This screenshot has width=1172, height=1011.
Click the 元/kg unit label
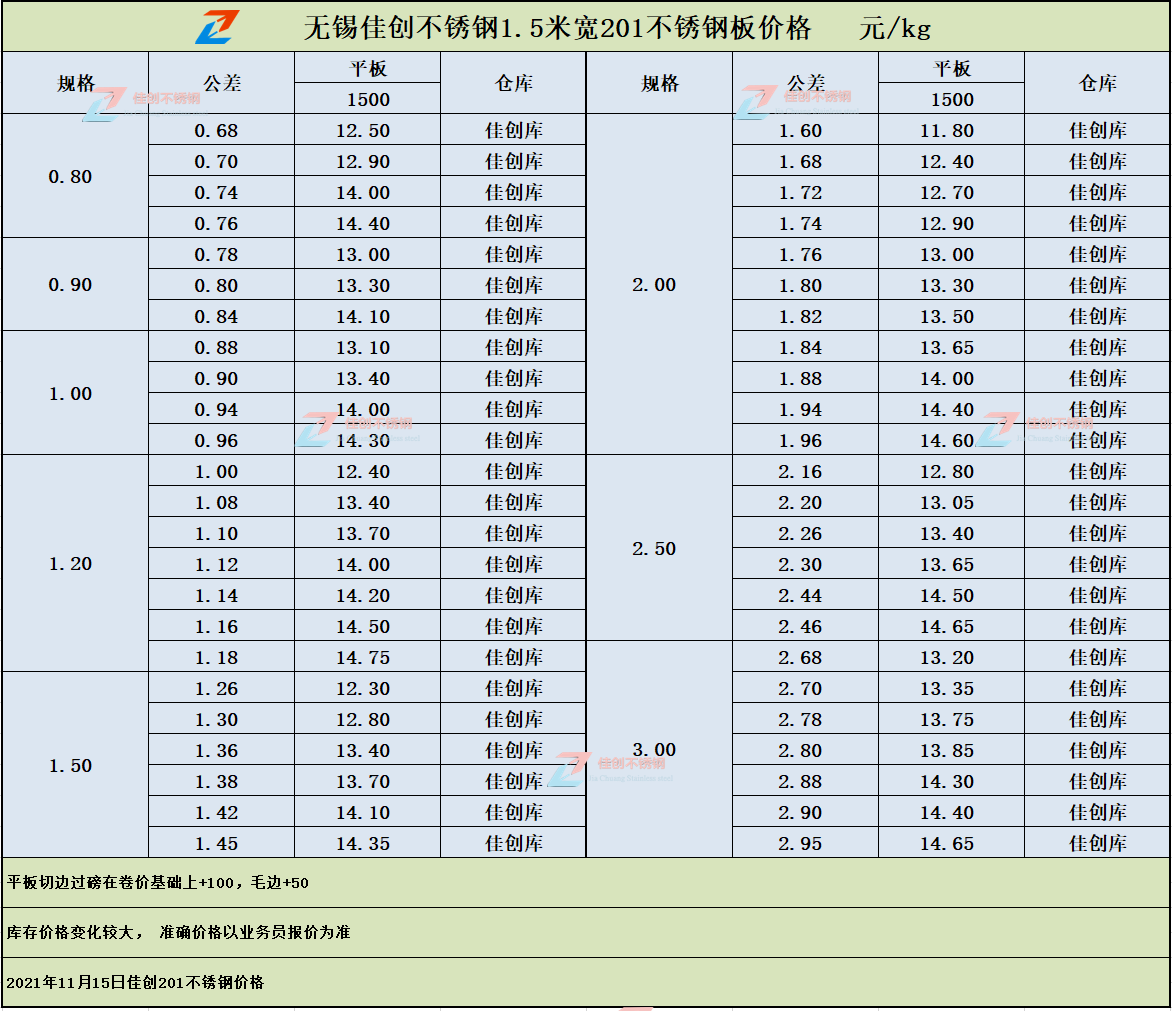coord(895,29)
